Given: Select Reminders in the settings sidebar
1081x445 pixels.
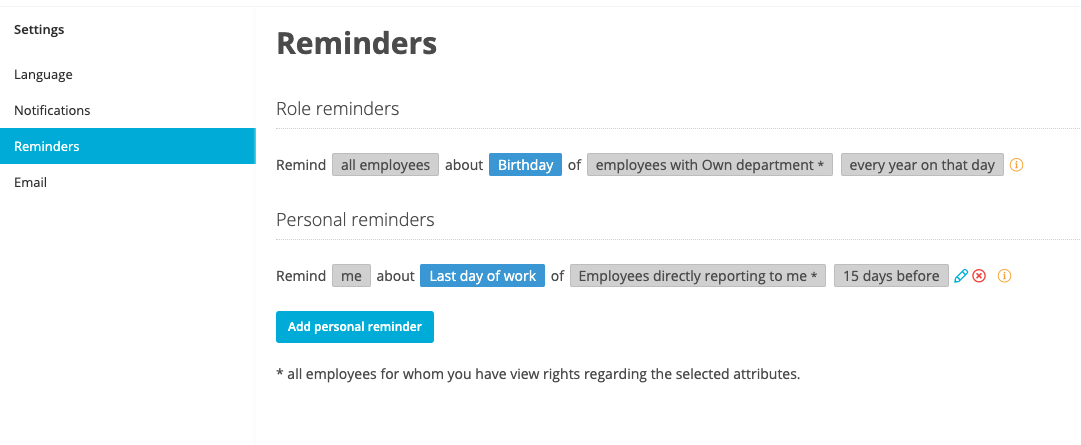Looking at the screenshot, I should tap(47, 146).
